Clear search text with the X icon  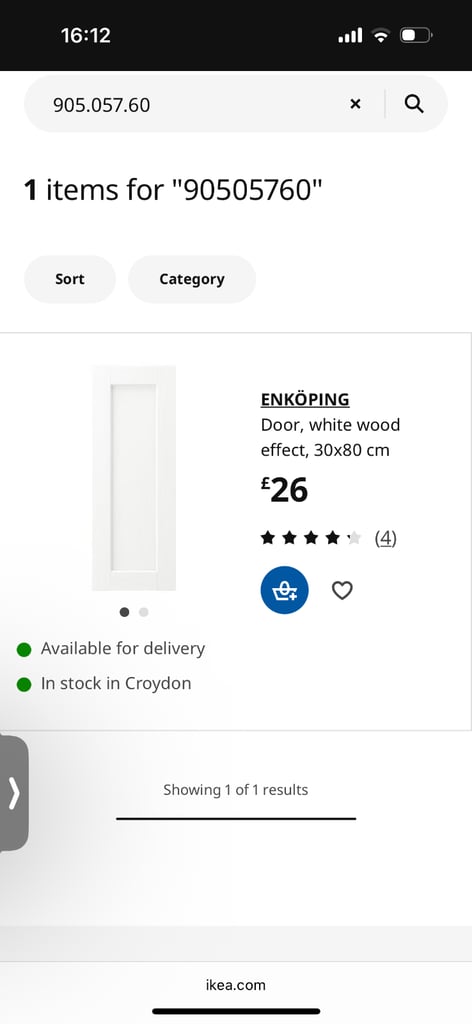coord(355,104)
